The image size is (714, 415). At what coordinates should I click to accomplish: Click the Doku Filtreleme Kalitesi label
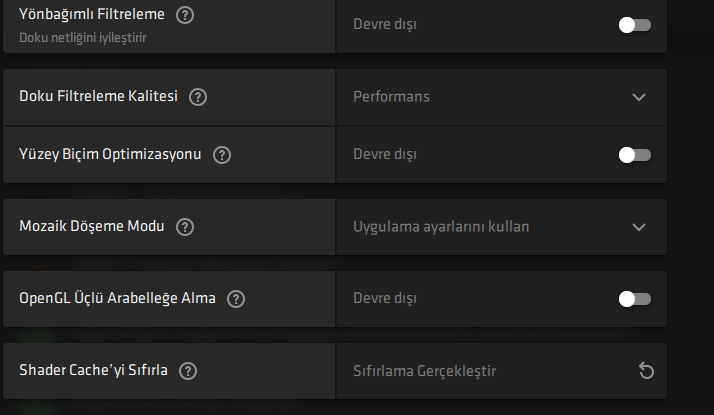[x=98, y=97]
